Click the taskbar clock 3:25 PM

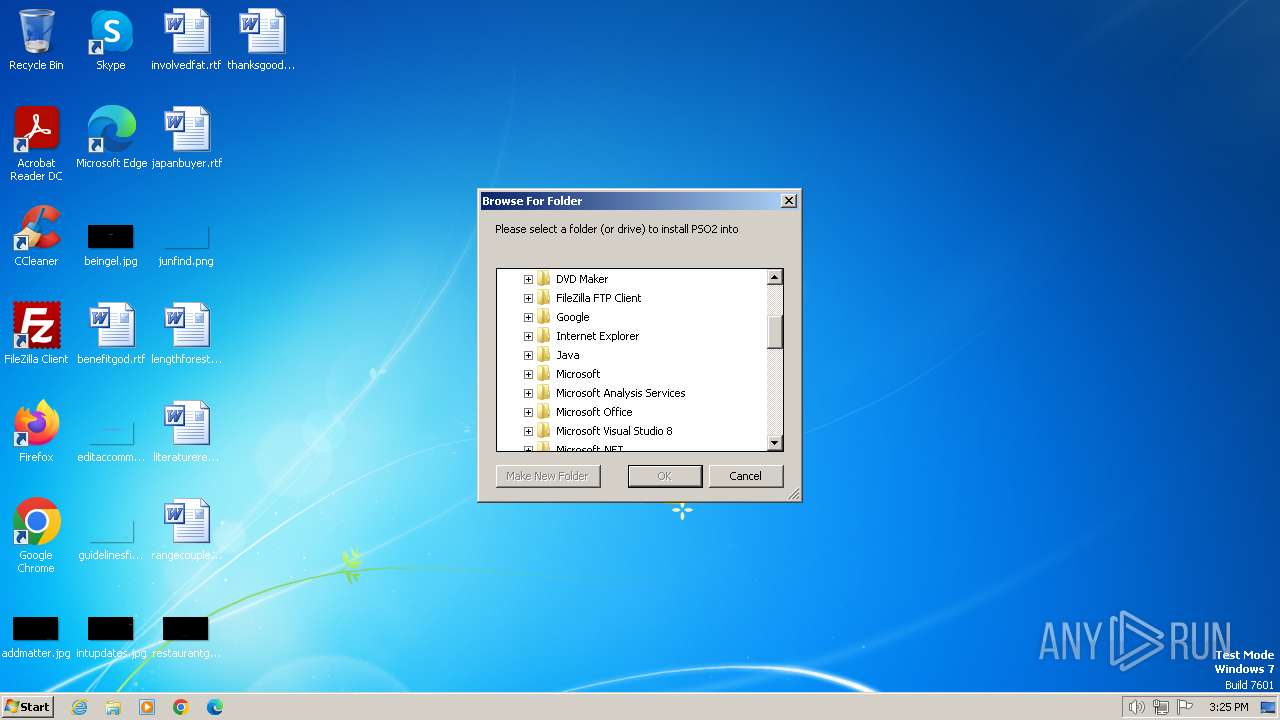pos(1228,707)
